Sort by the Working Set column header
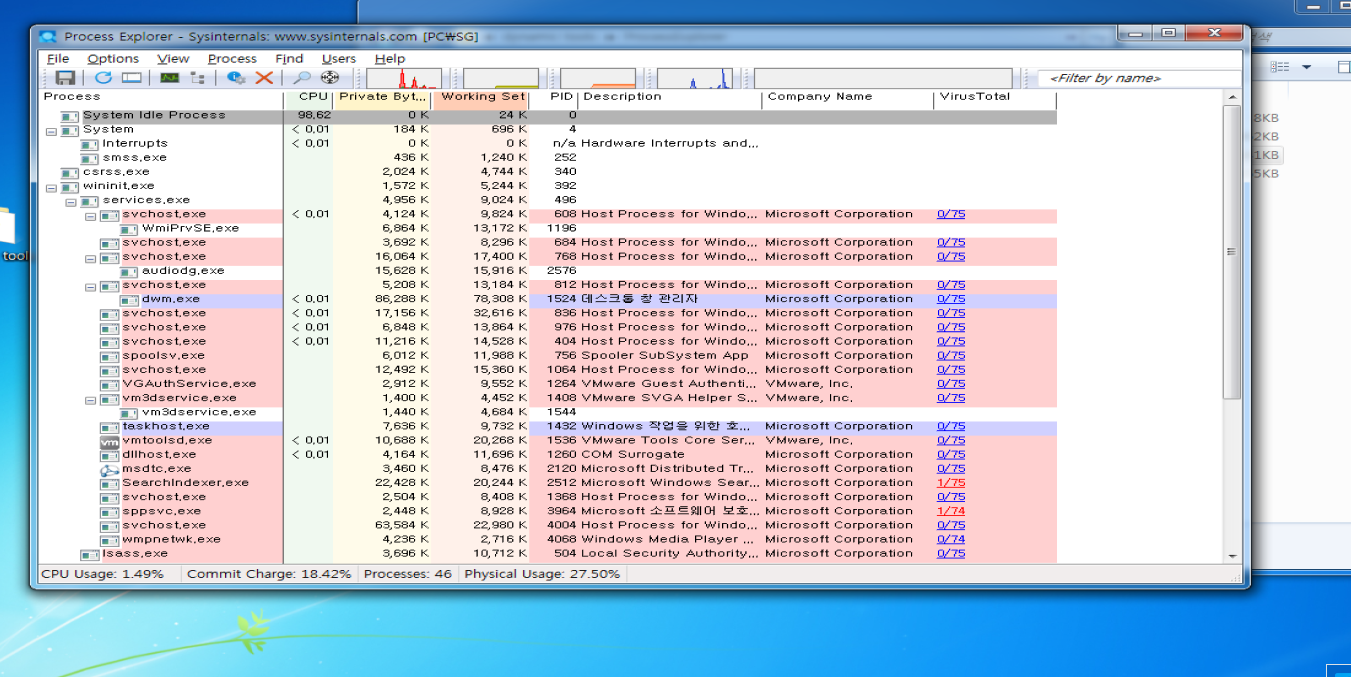Image resolution: width=1351 pixels, height=677 pixels. [x=481, y=98]
